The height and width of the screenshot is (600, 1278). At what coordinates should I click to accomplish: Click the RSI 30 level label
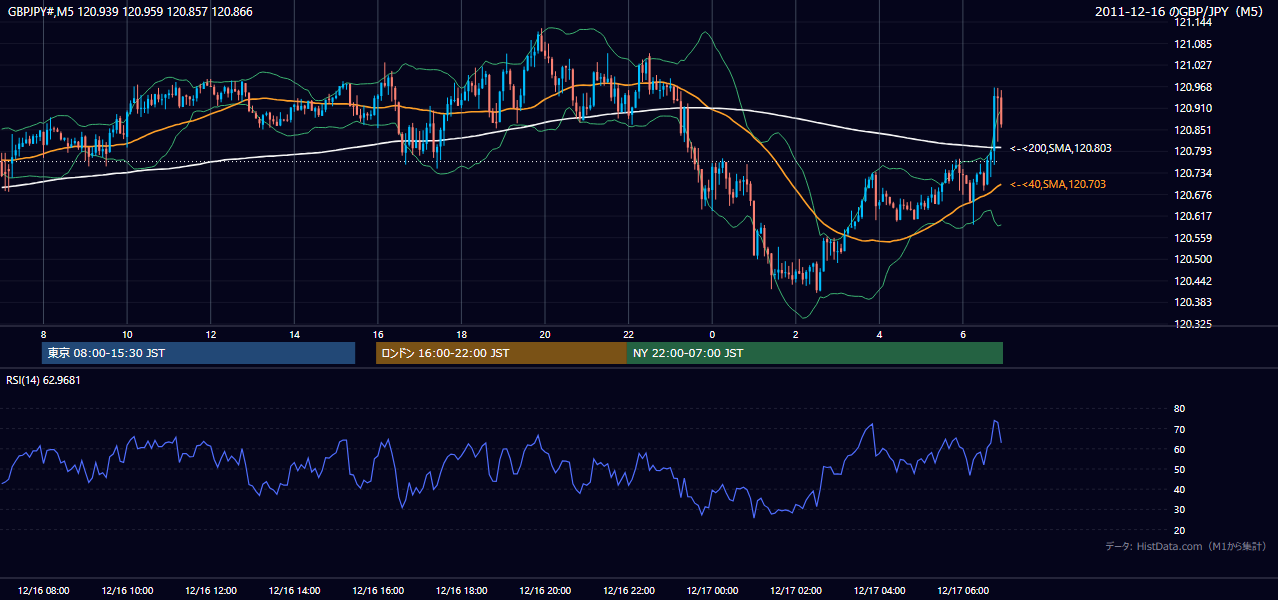(x=1179, y=510)
